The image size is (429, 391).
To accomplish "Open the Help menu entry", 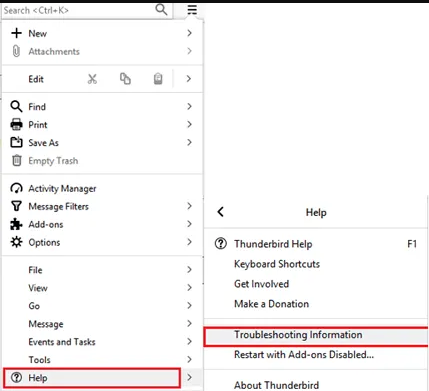I will (102, 378).
